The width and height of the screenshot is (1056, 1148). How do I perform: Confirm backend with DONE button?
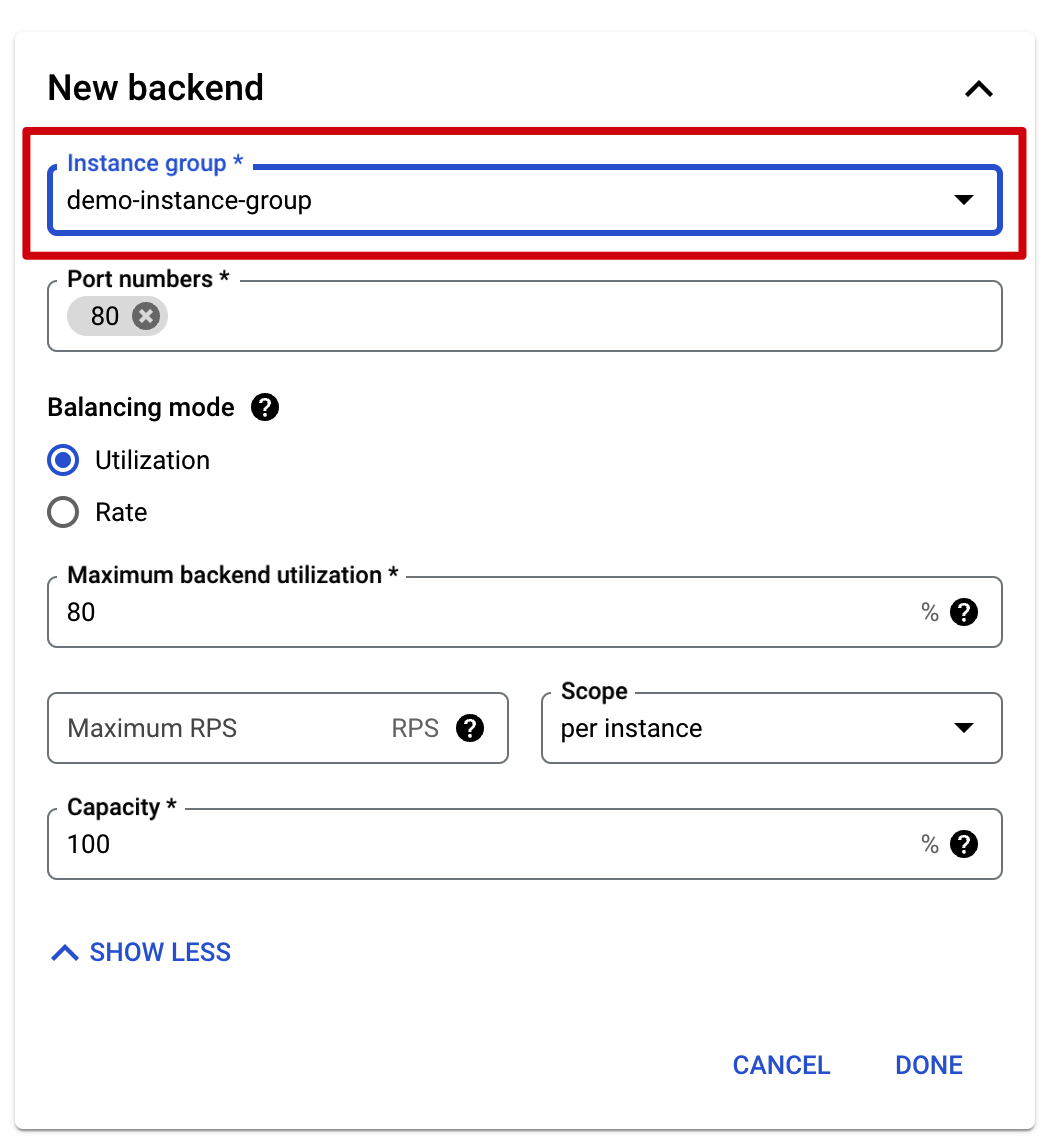tap(929, 1065)
